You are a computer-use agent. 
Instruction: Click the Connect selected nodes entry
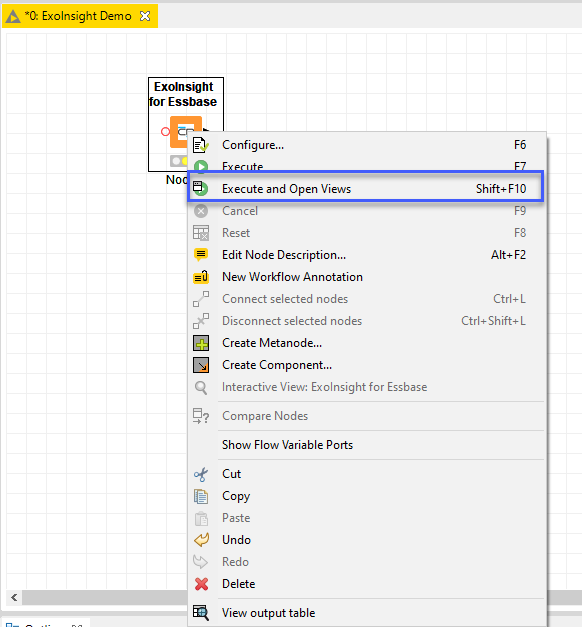[366, 299]
